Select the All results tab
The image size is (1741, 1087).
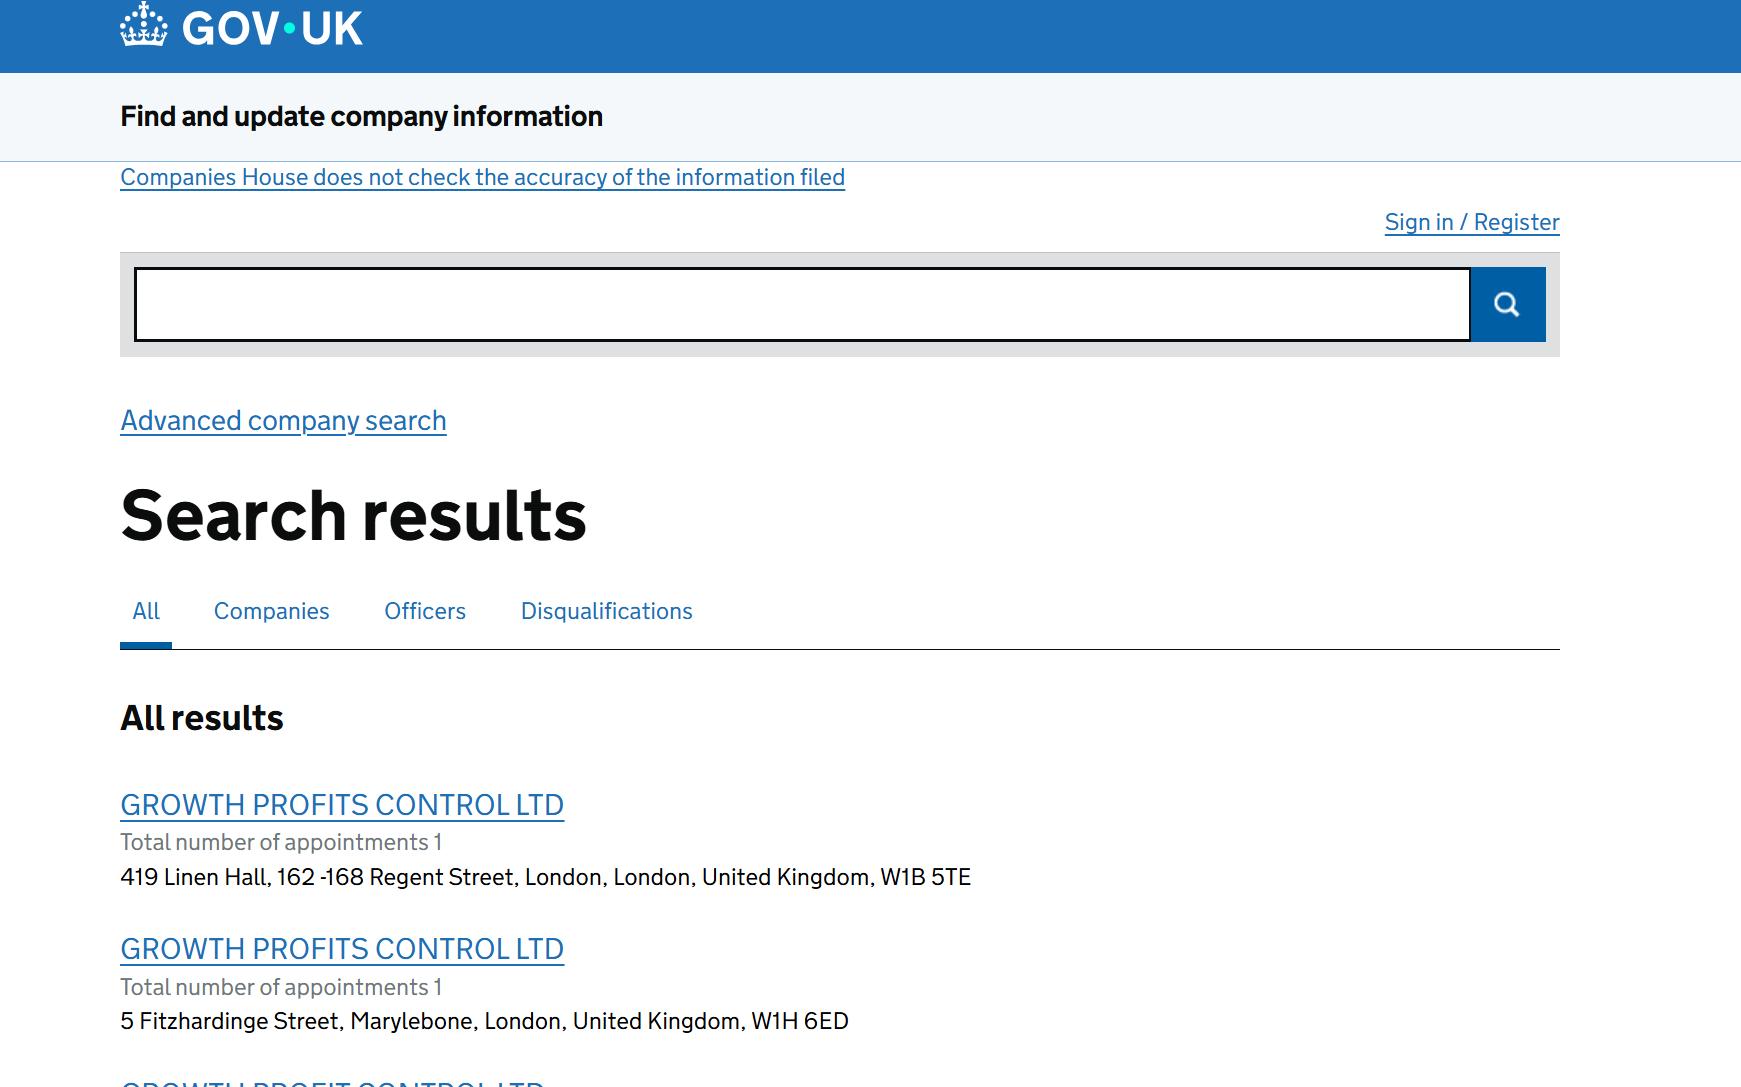coord(146,611)
